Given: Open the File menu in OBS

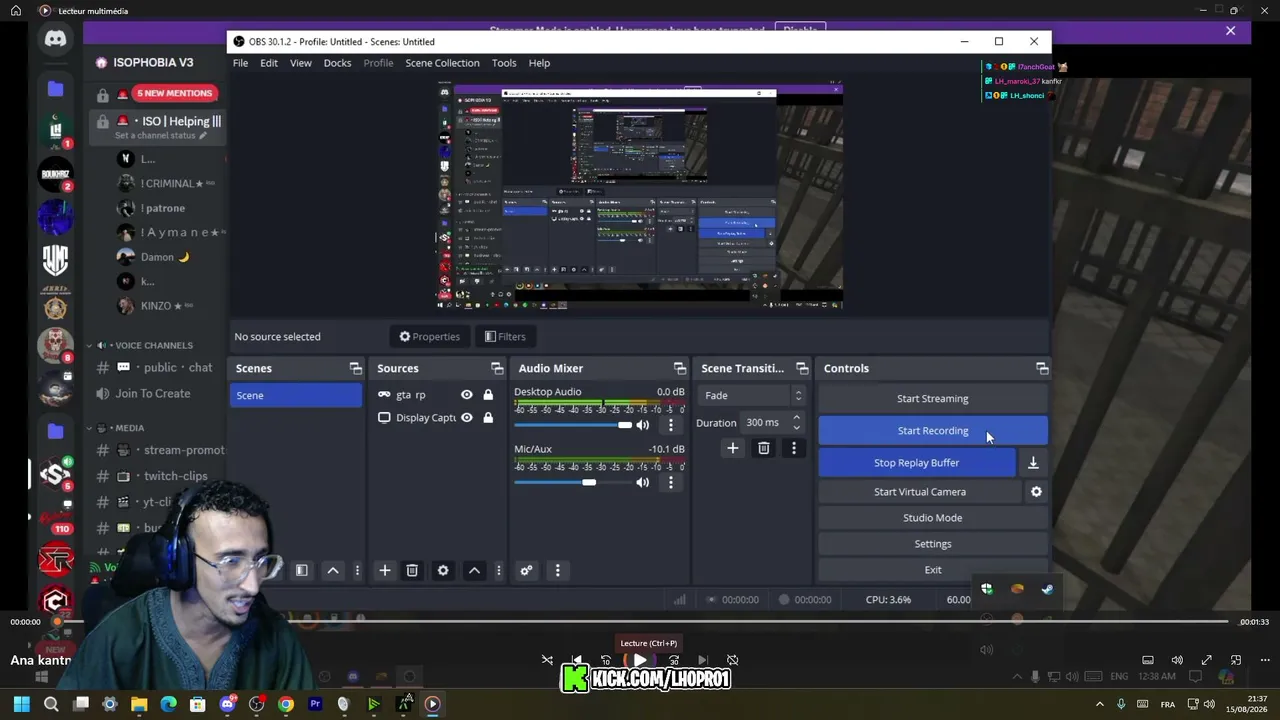Looking at the screenshot, I should (x=241, y=63).
